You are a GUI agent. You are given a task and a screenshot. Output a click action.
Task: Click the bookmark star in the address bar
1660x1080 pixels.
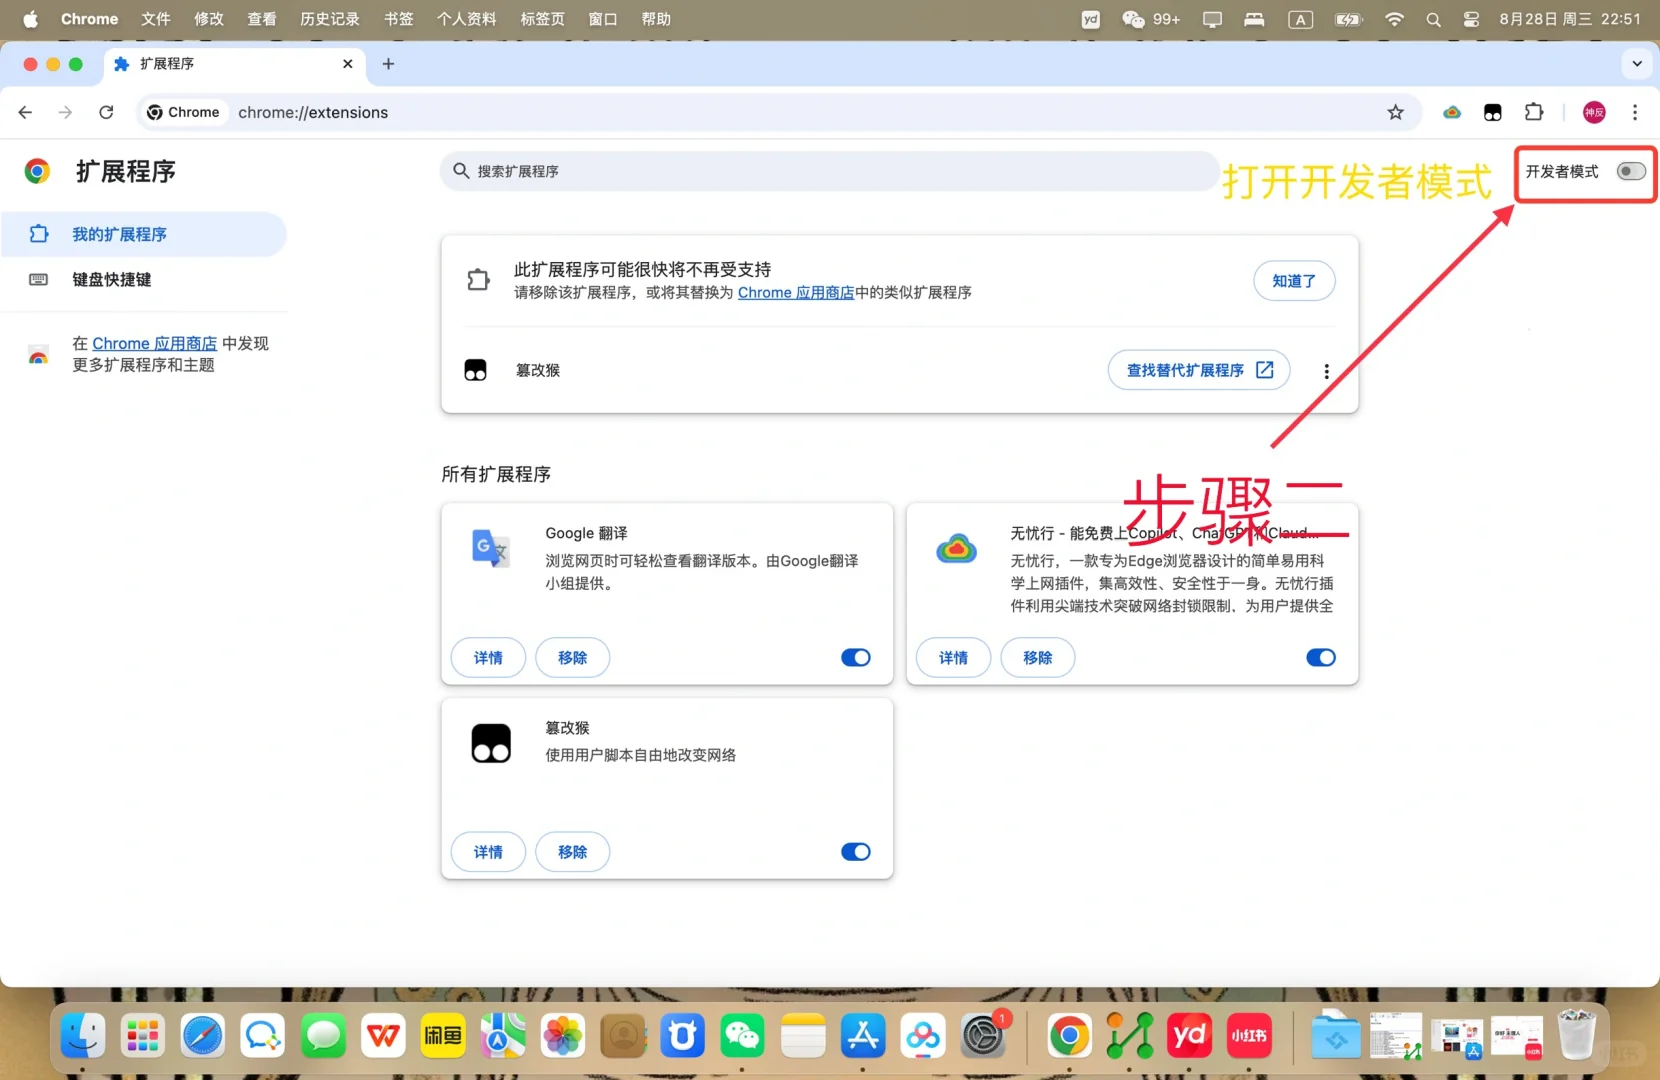[1396, 112]
